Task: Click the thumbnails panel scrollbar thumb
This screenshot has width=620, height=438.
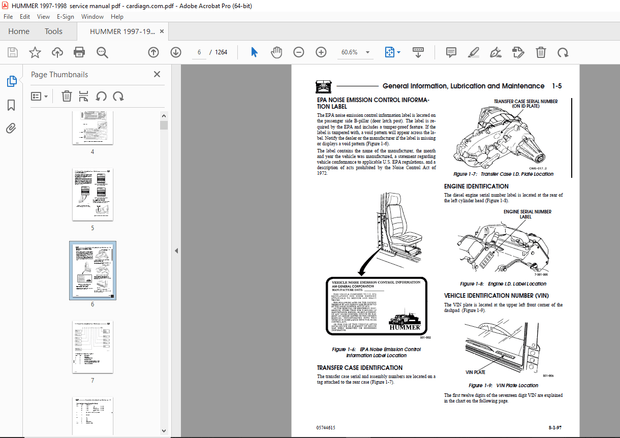Action: (164, 125)
